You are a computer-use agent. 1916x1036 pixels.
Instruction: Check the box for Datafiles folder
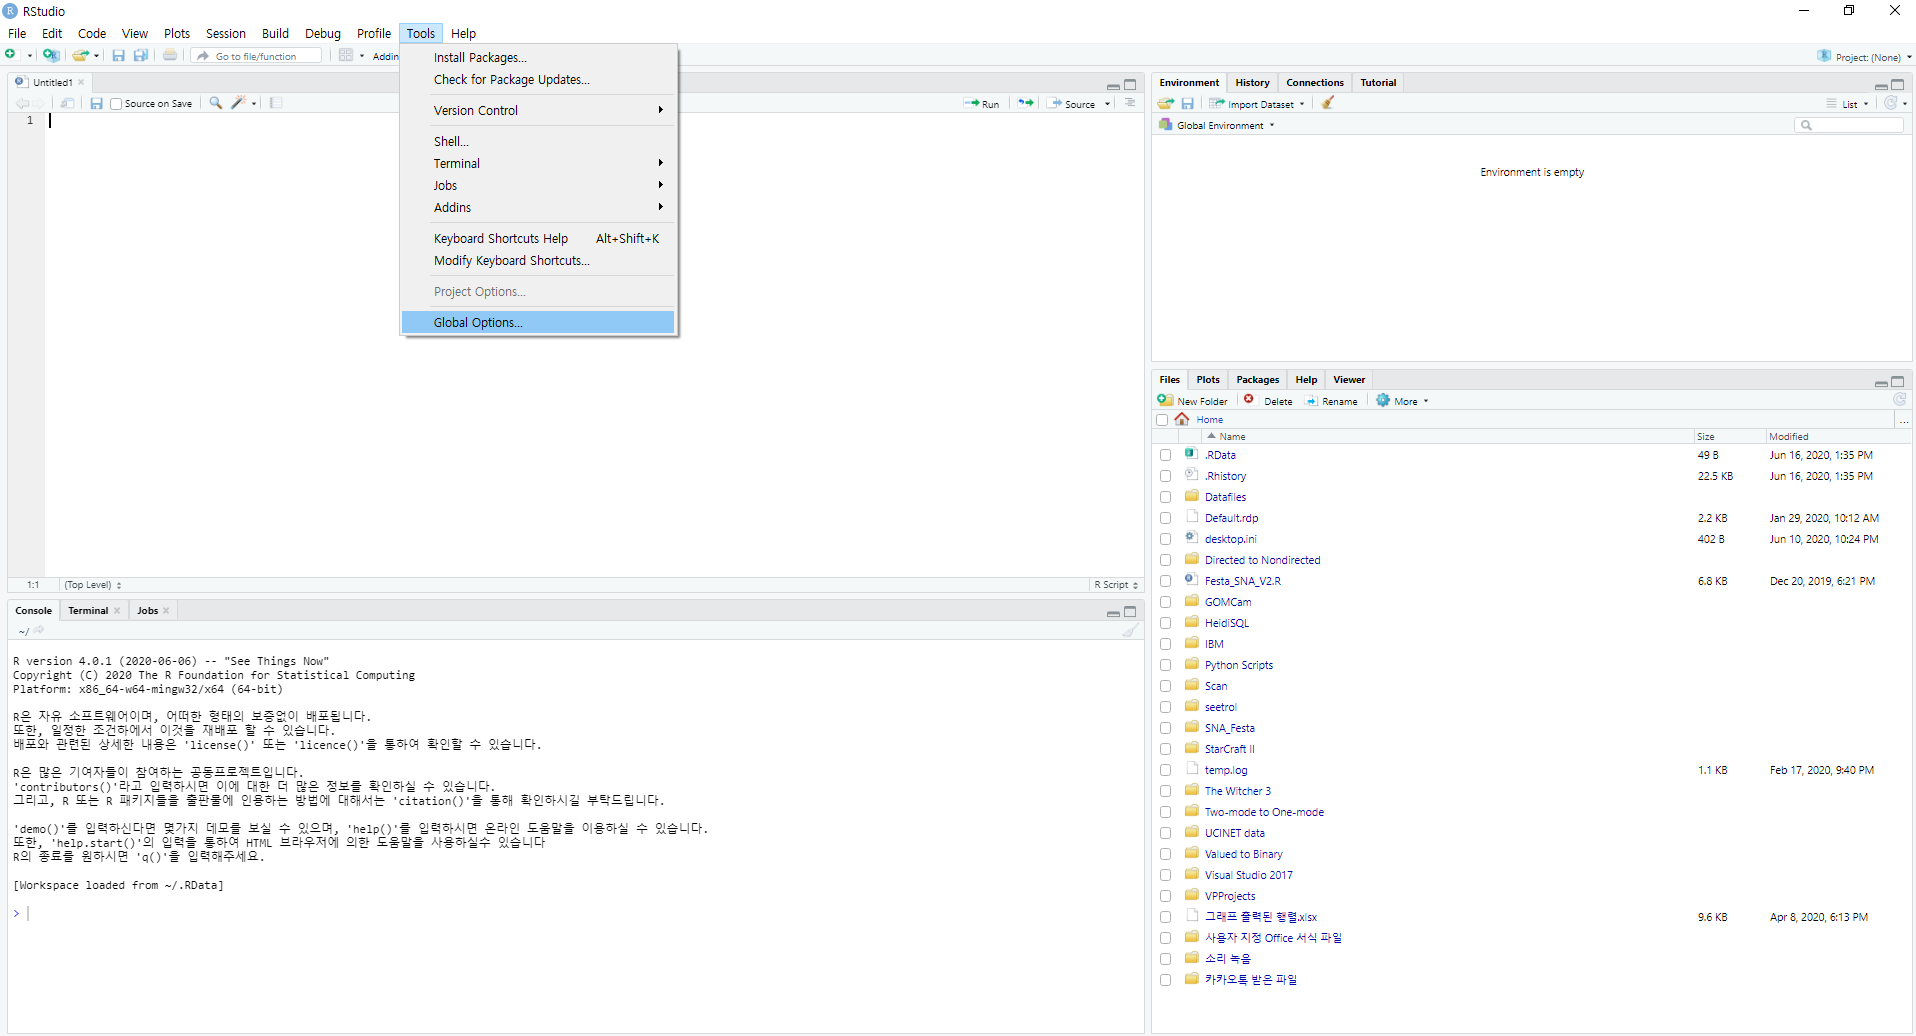(x=1165, y=497)
